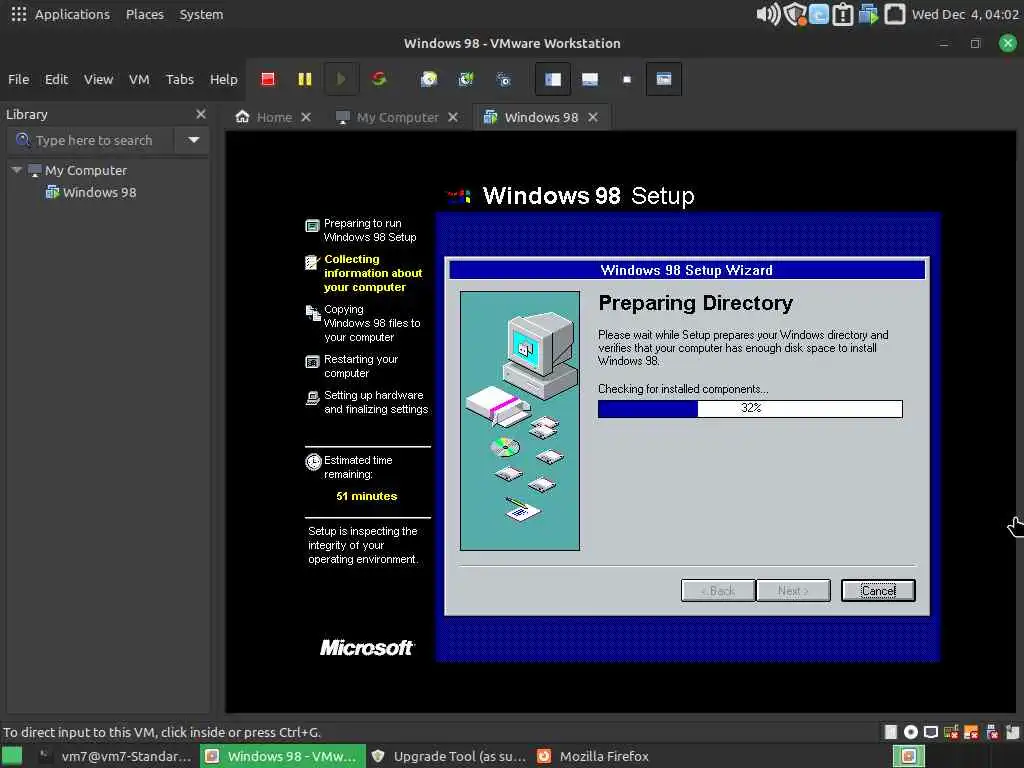Close the Windows 98 tab

click(592, 118)
